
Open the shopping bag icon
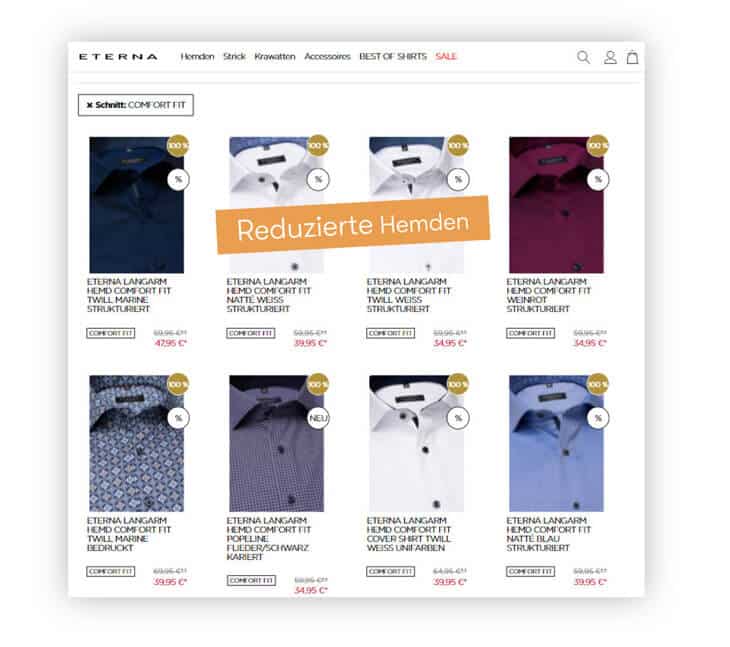pyautogui.click(x=632, y=57)
